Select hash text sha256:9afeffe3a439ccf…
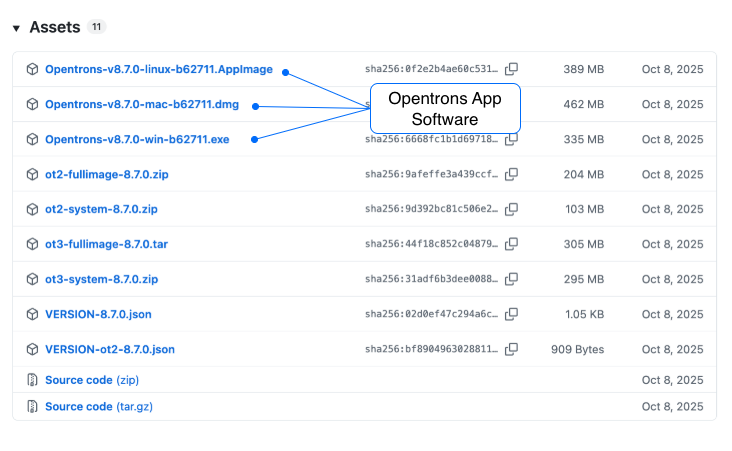Screen dimensions: 732x451 point(432,174)
